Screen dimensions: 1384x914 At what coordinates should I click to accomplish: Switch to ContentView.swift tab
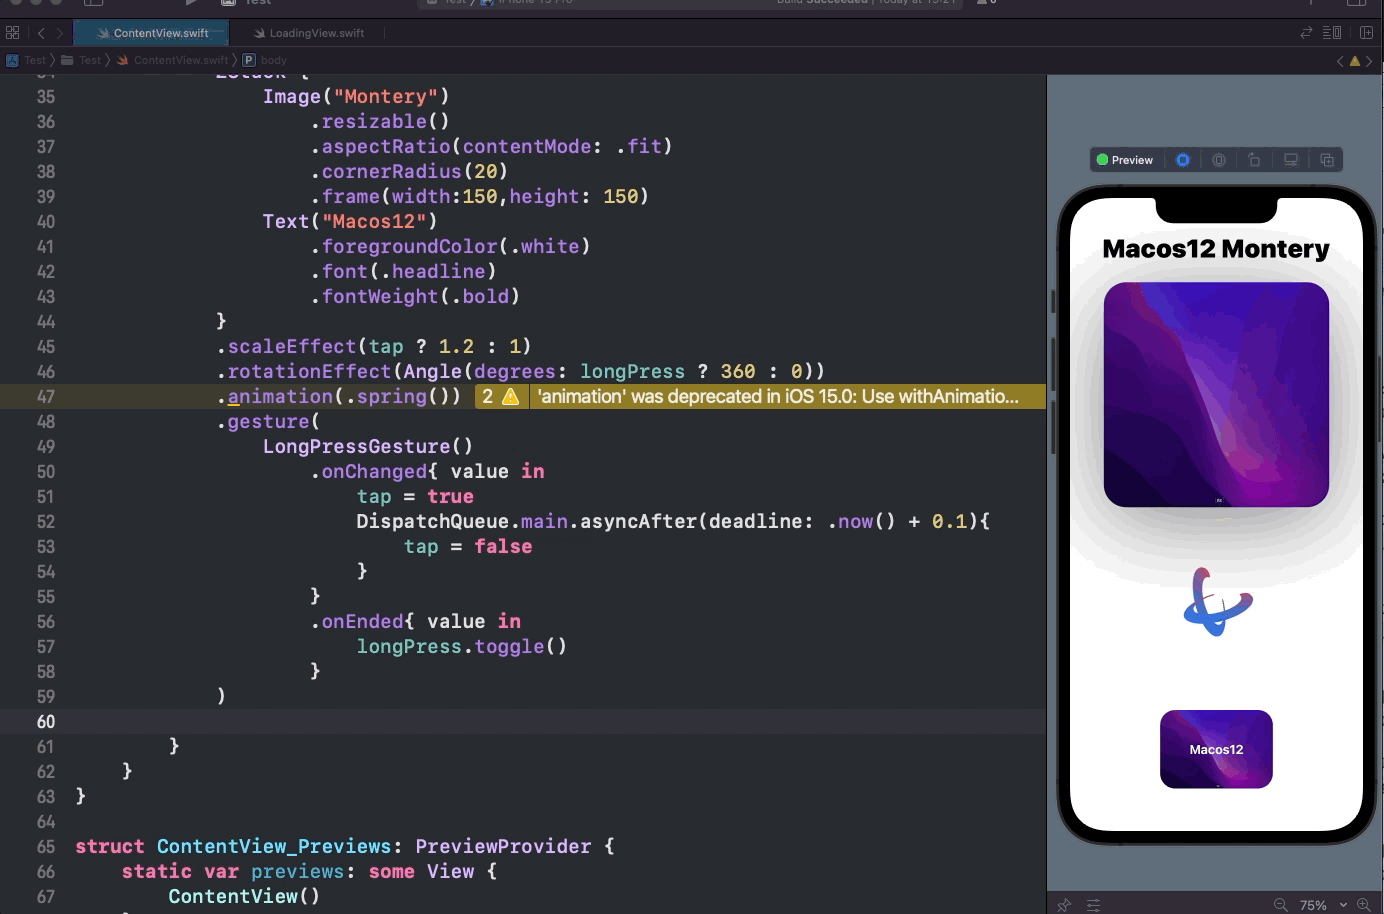(152, 33)
